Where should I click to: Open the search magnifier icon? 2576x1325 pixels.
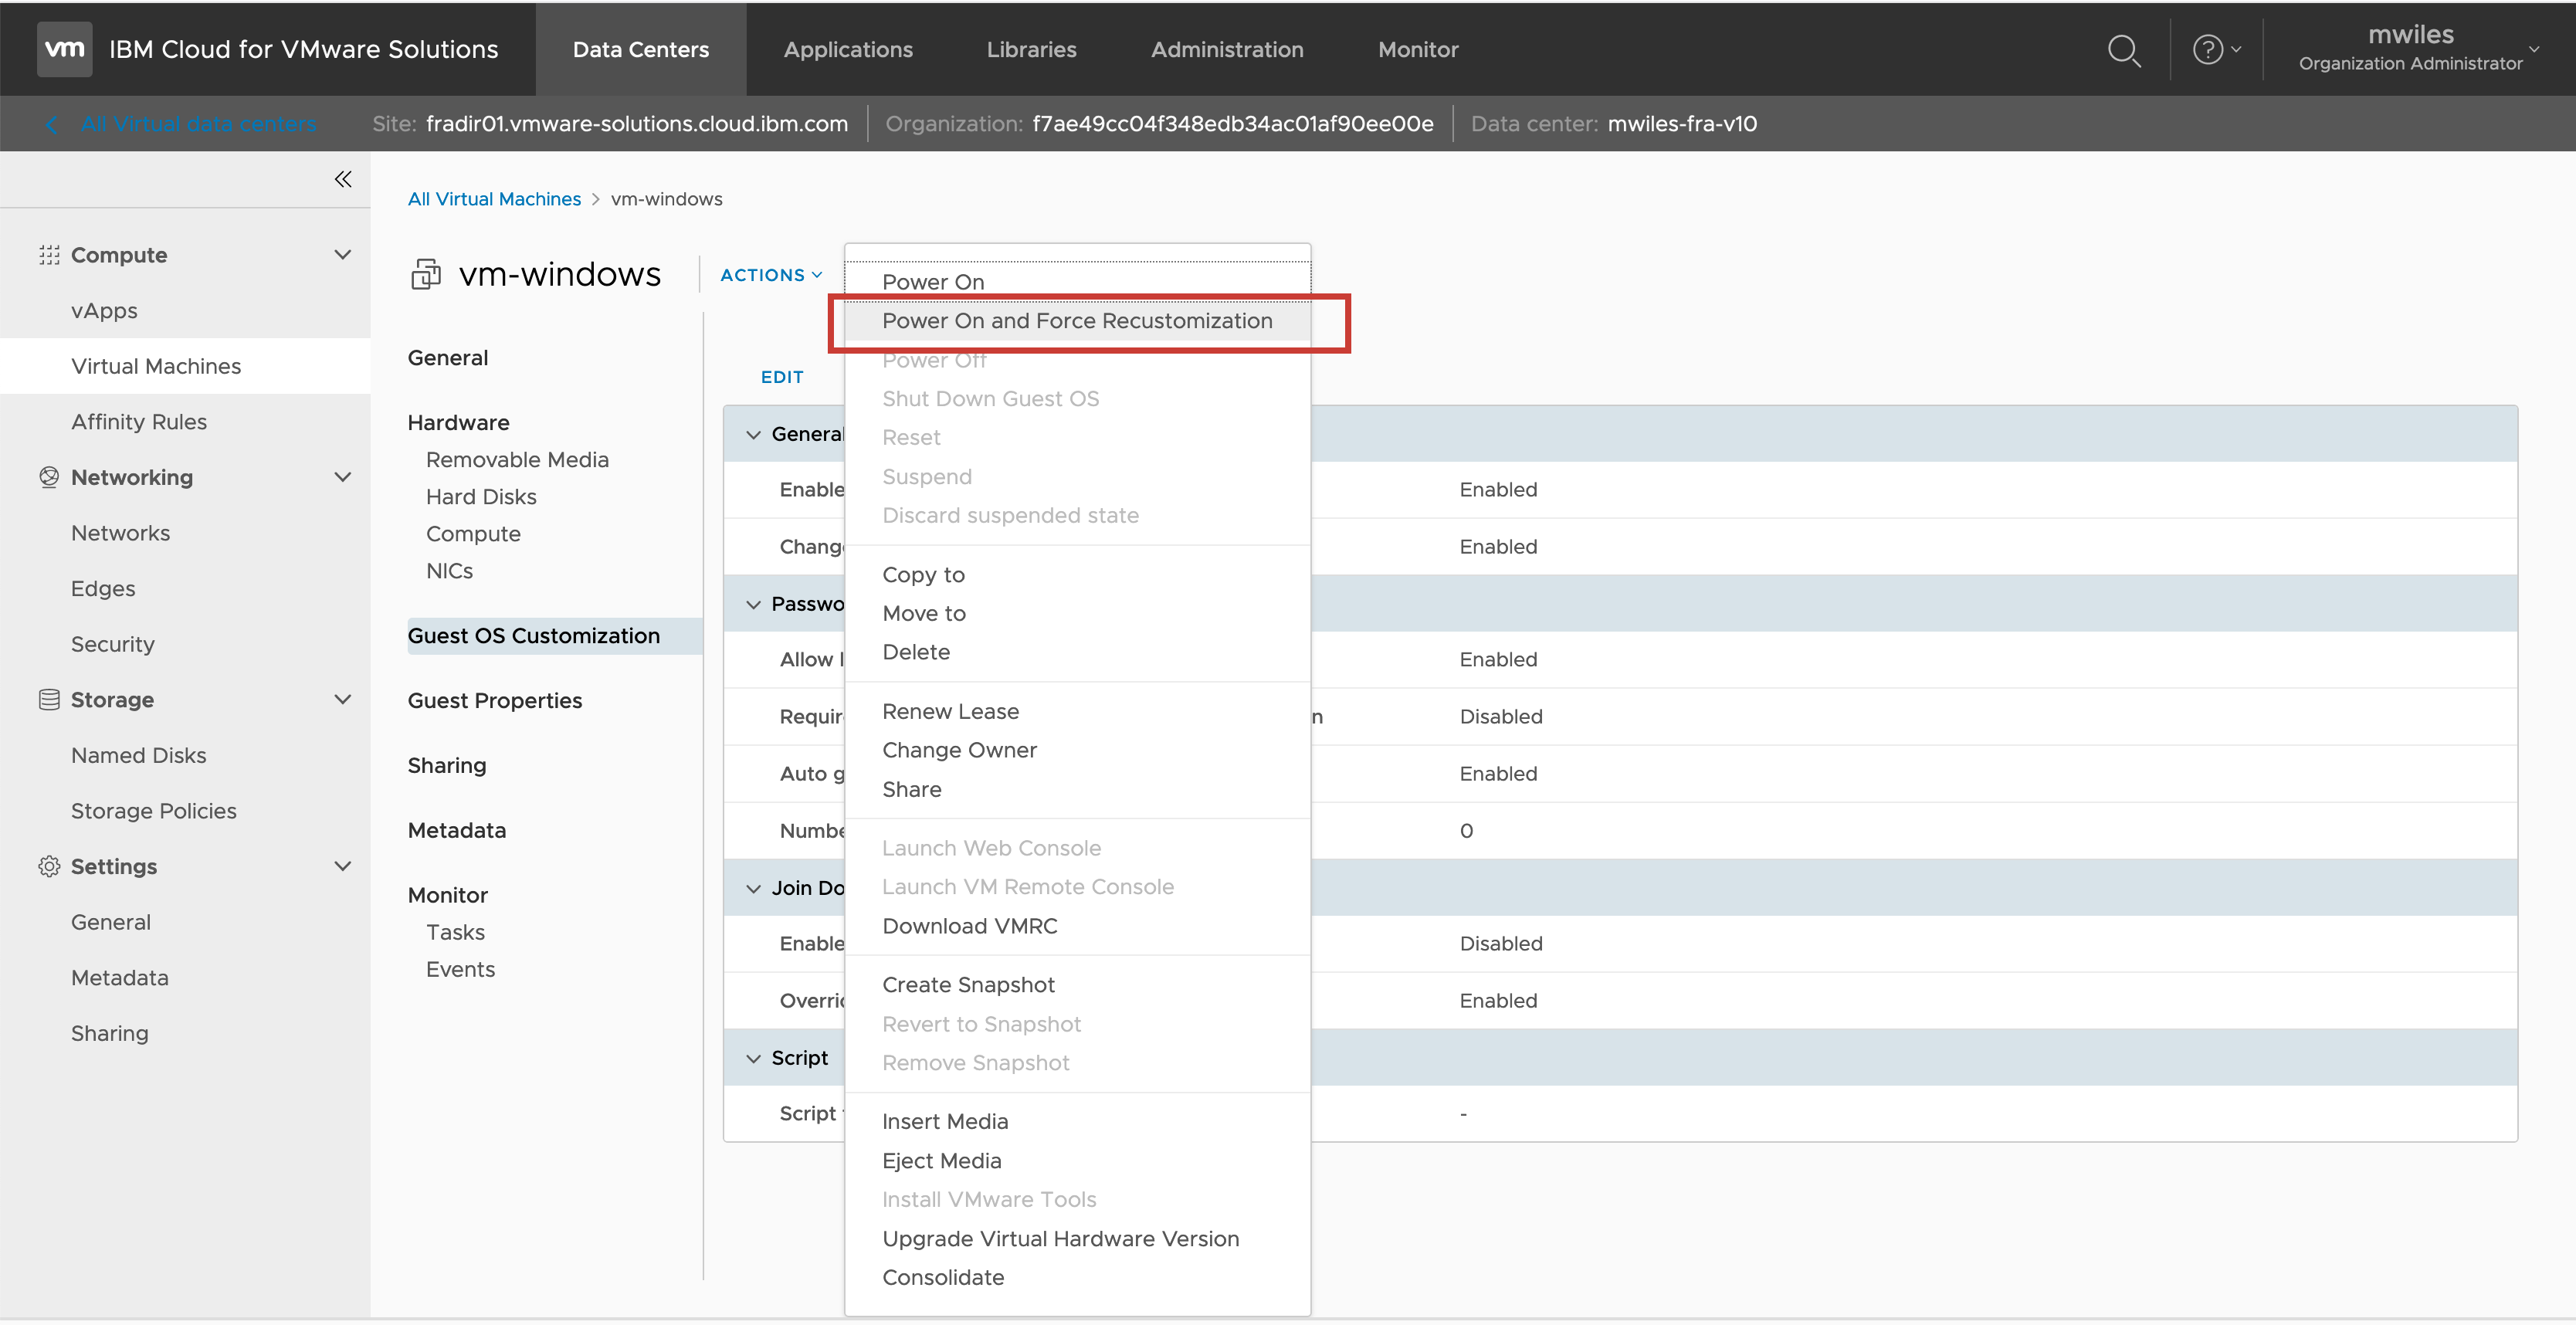(2123, 50)
